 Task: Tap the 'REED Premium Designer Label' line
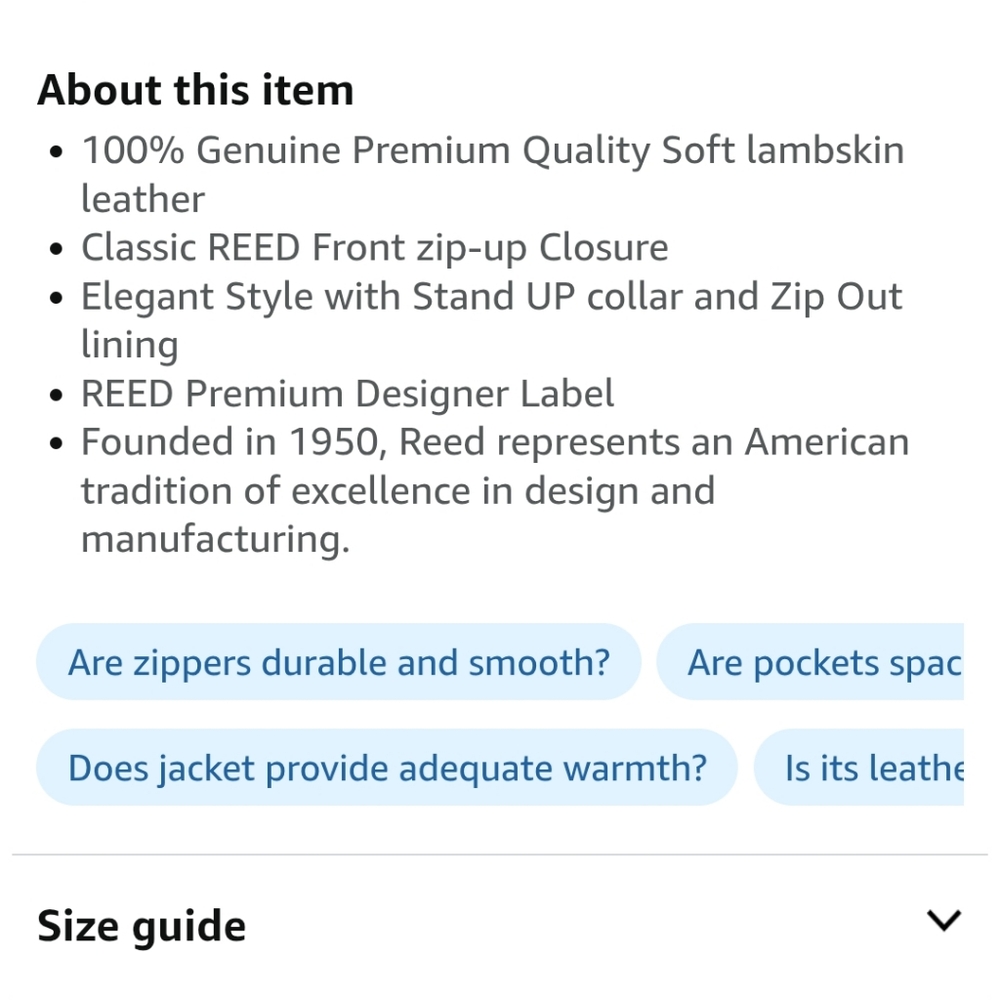[347, 393]
